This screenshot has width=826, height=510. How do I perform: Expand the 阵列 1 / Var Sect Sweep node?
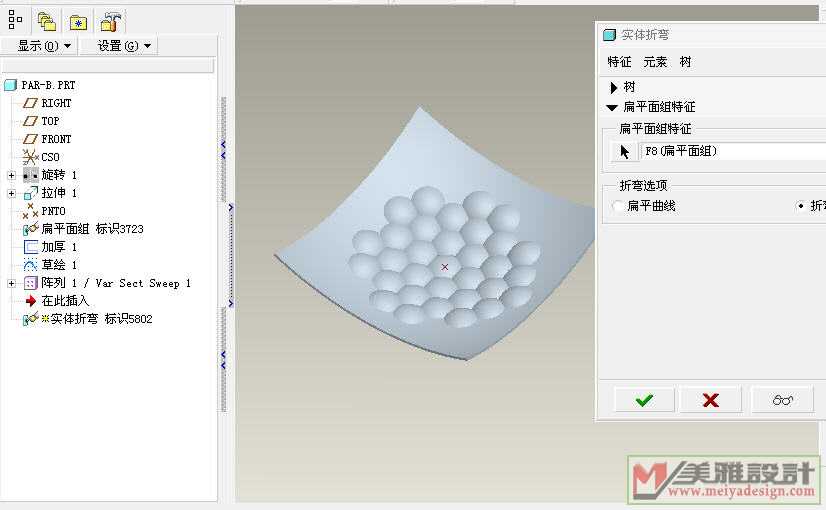click(12, 283)
